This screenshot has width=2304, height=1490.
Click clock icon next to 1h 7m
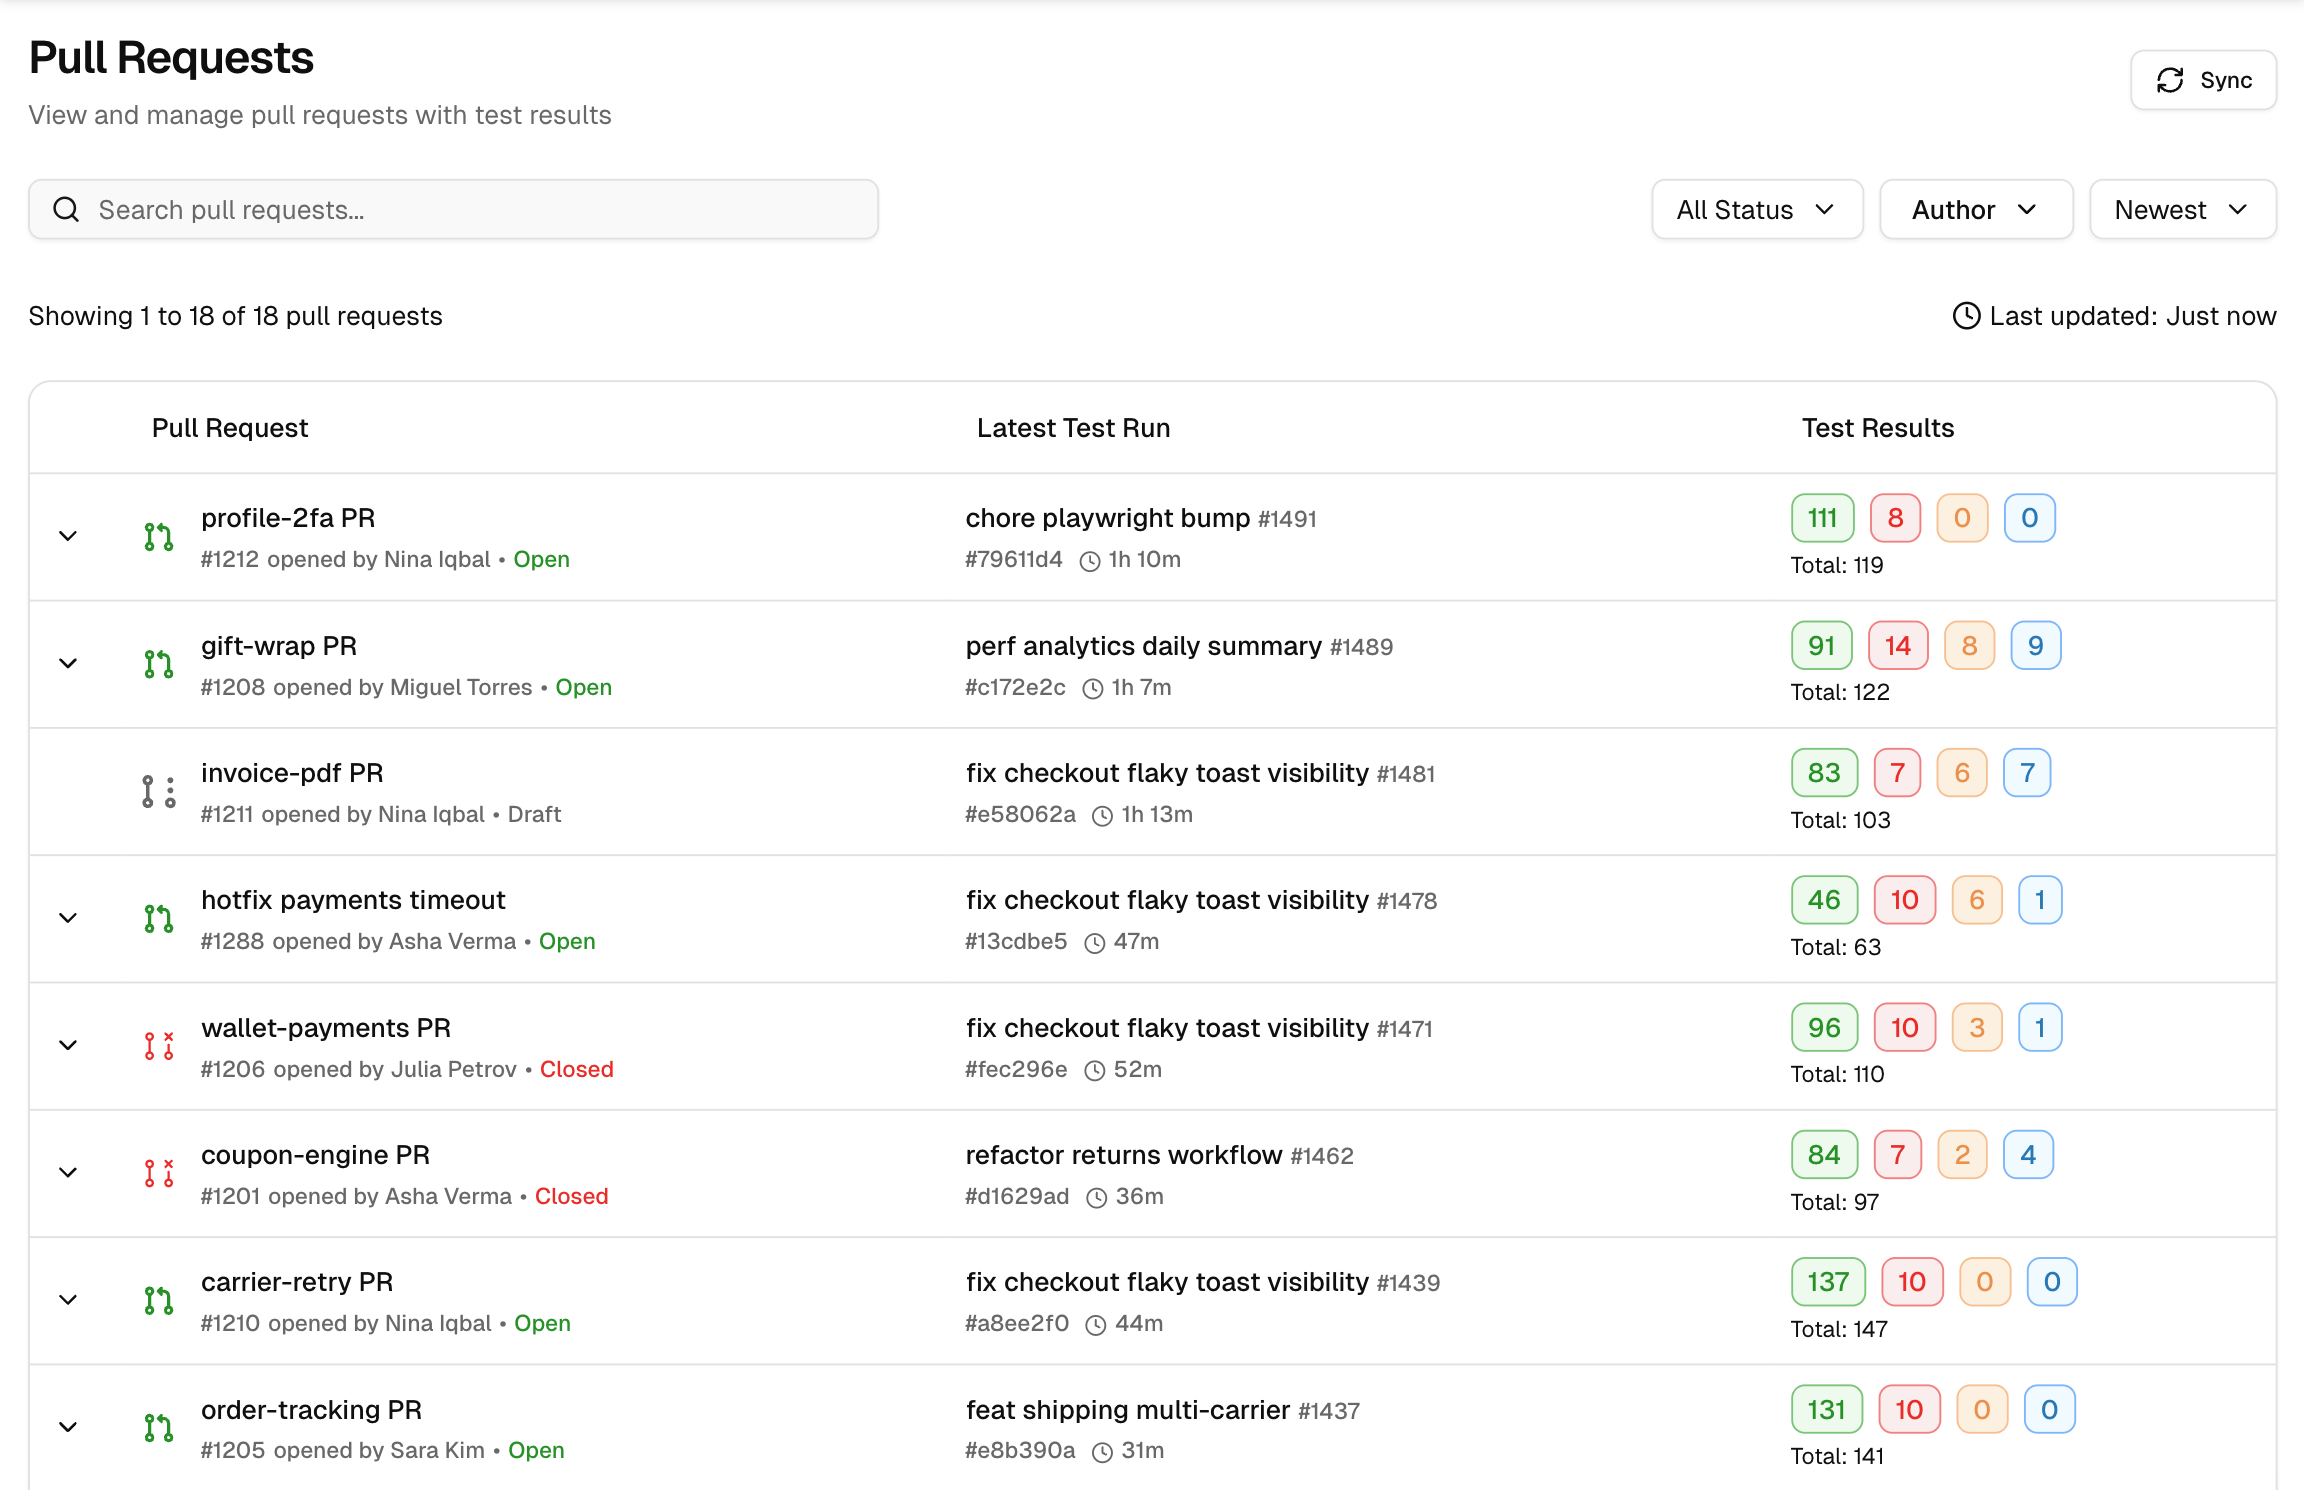click(1093, 689)
